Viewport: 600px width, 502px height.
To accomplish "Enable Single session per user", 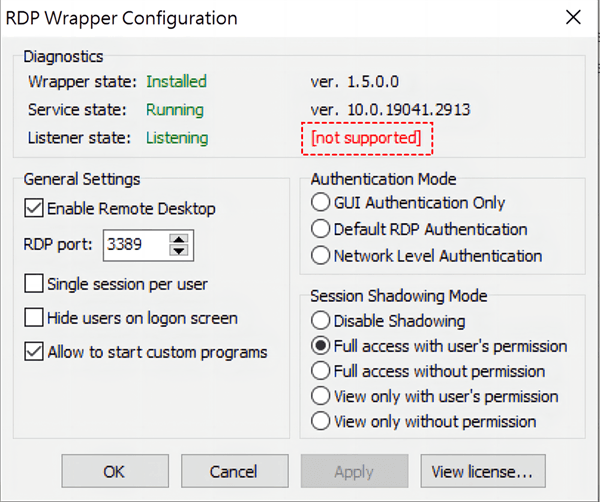I will click(34, 284).
